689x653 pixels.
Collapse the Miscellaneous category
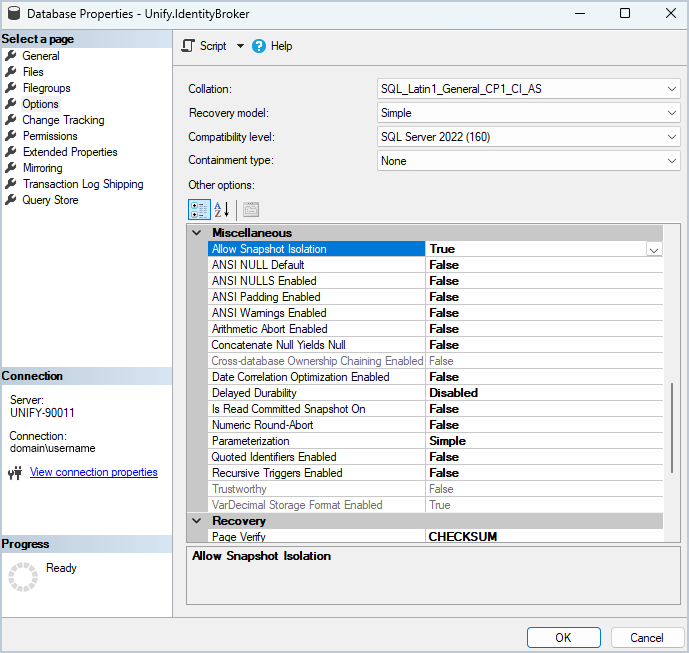click(x=197, y=232)
